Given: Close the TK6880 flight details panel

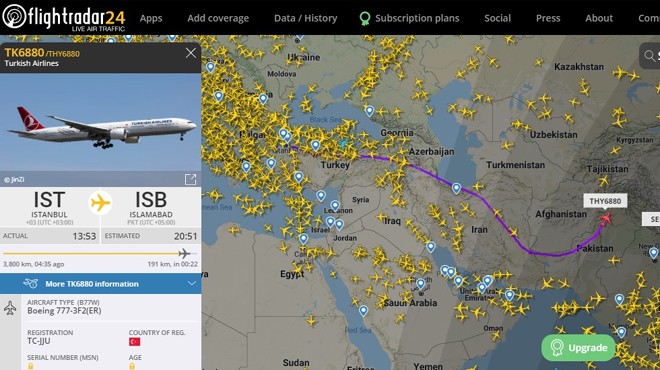Looking at the screenshot, I should click(x=191, y=53).
